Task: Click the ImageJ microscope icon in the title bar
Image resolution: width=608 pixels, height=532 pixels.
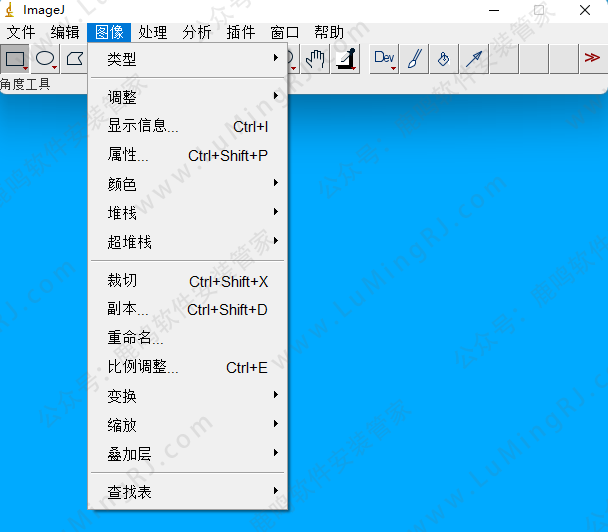Action: pos(9,10)
